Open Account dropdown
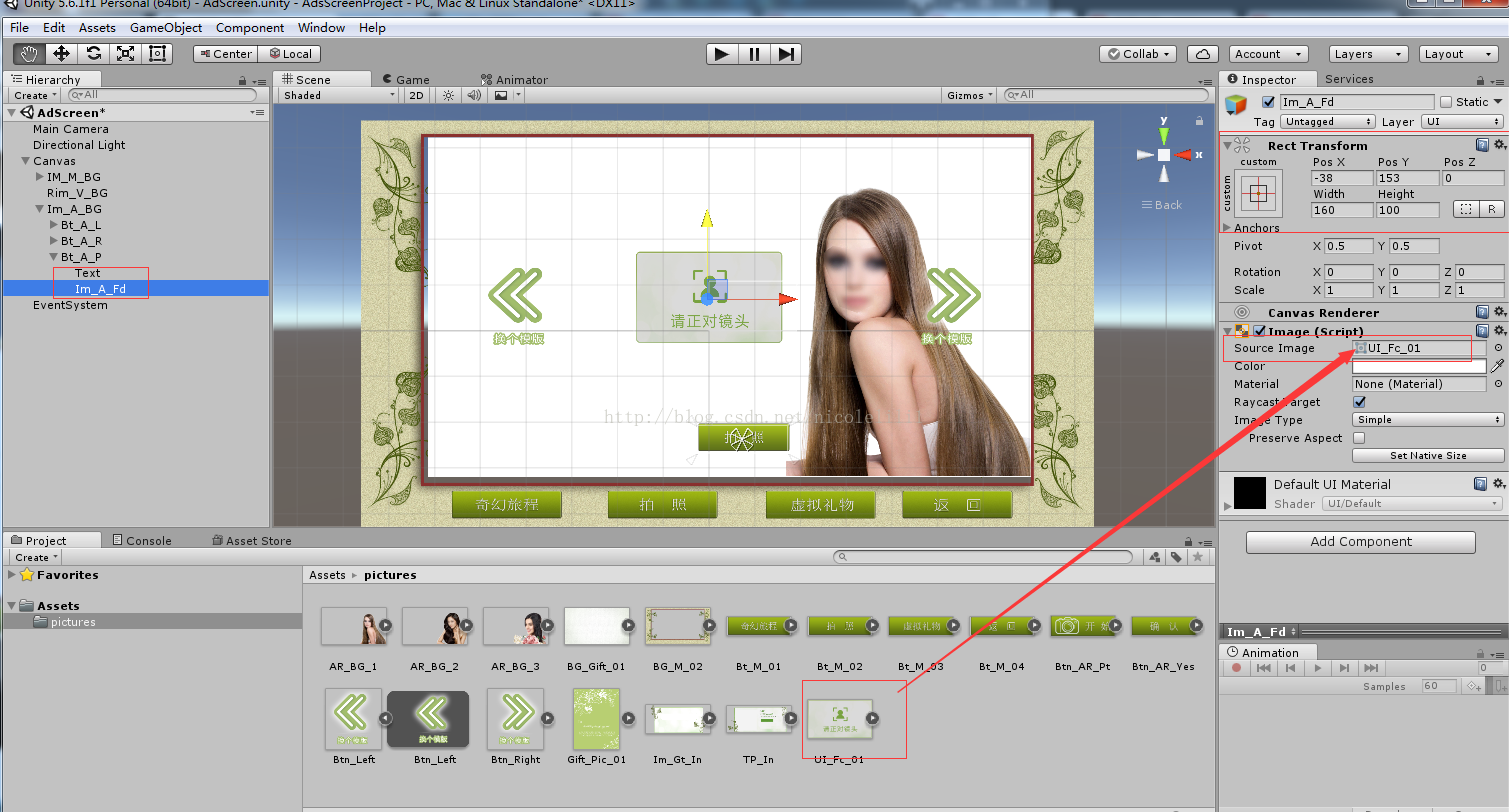Screen dimensions: 1509x812 [1269, 54]
